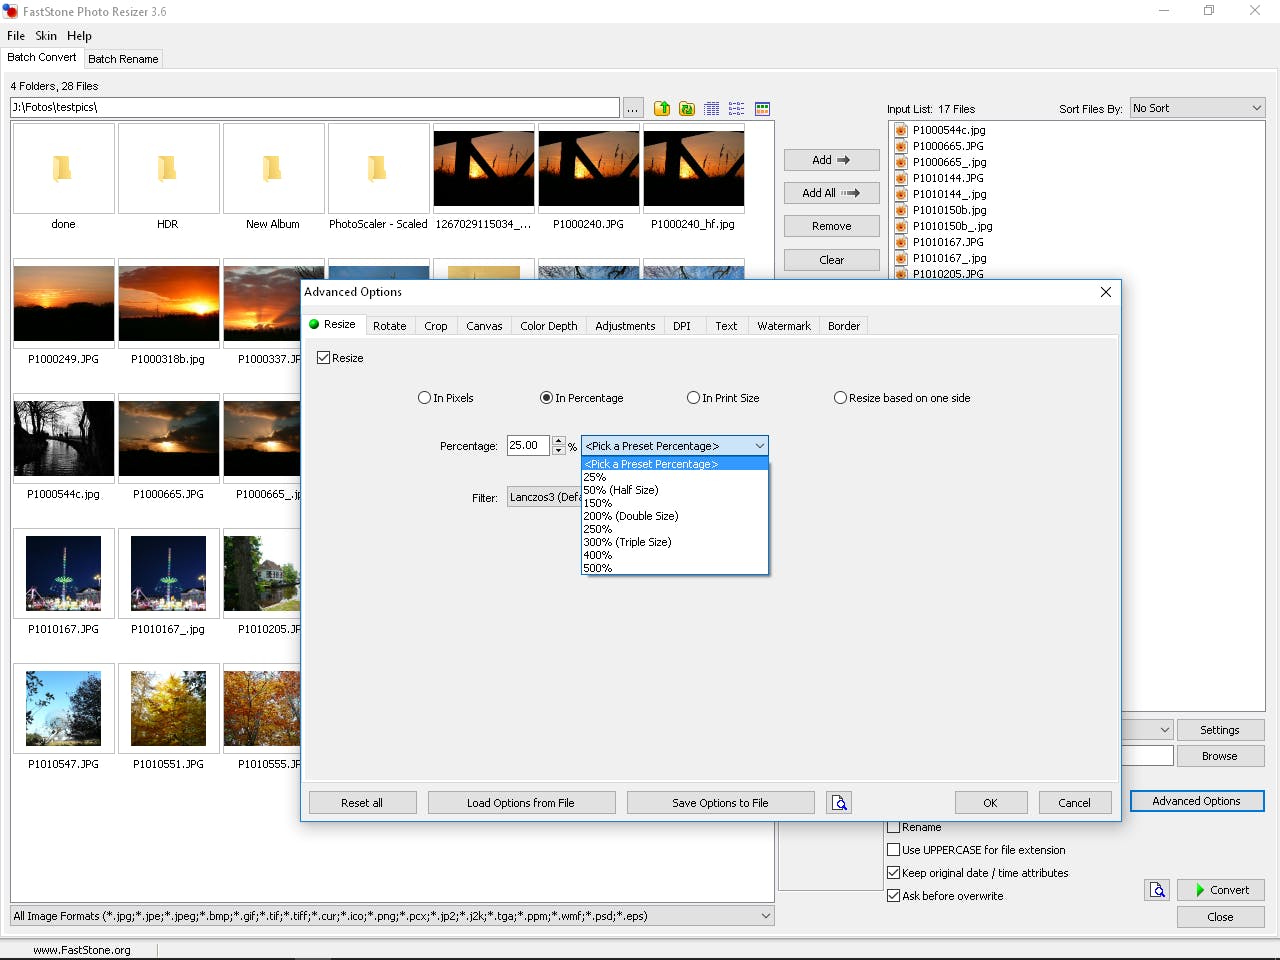Open the Watermark tab

784,326
